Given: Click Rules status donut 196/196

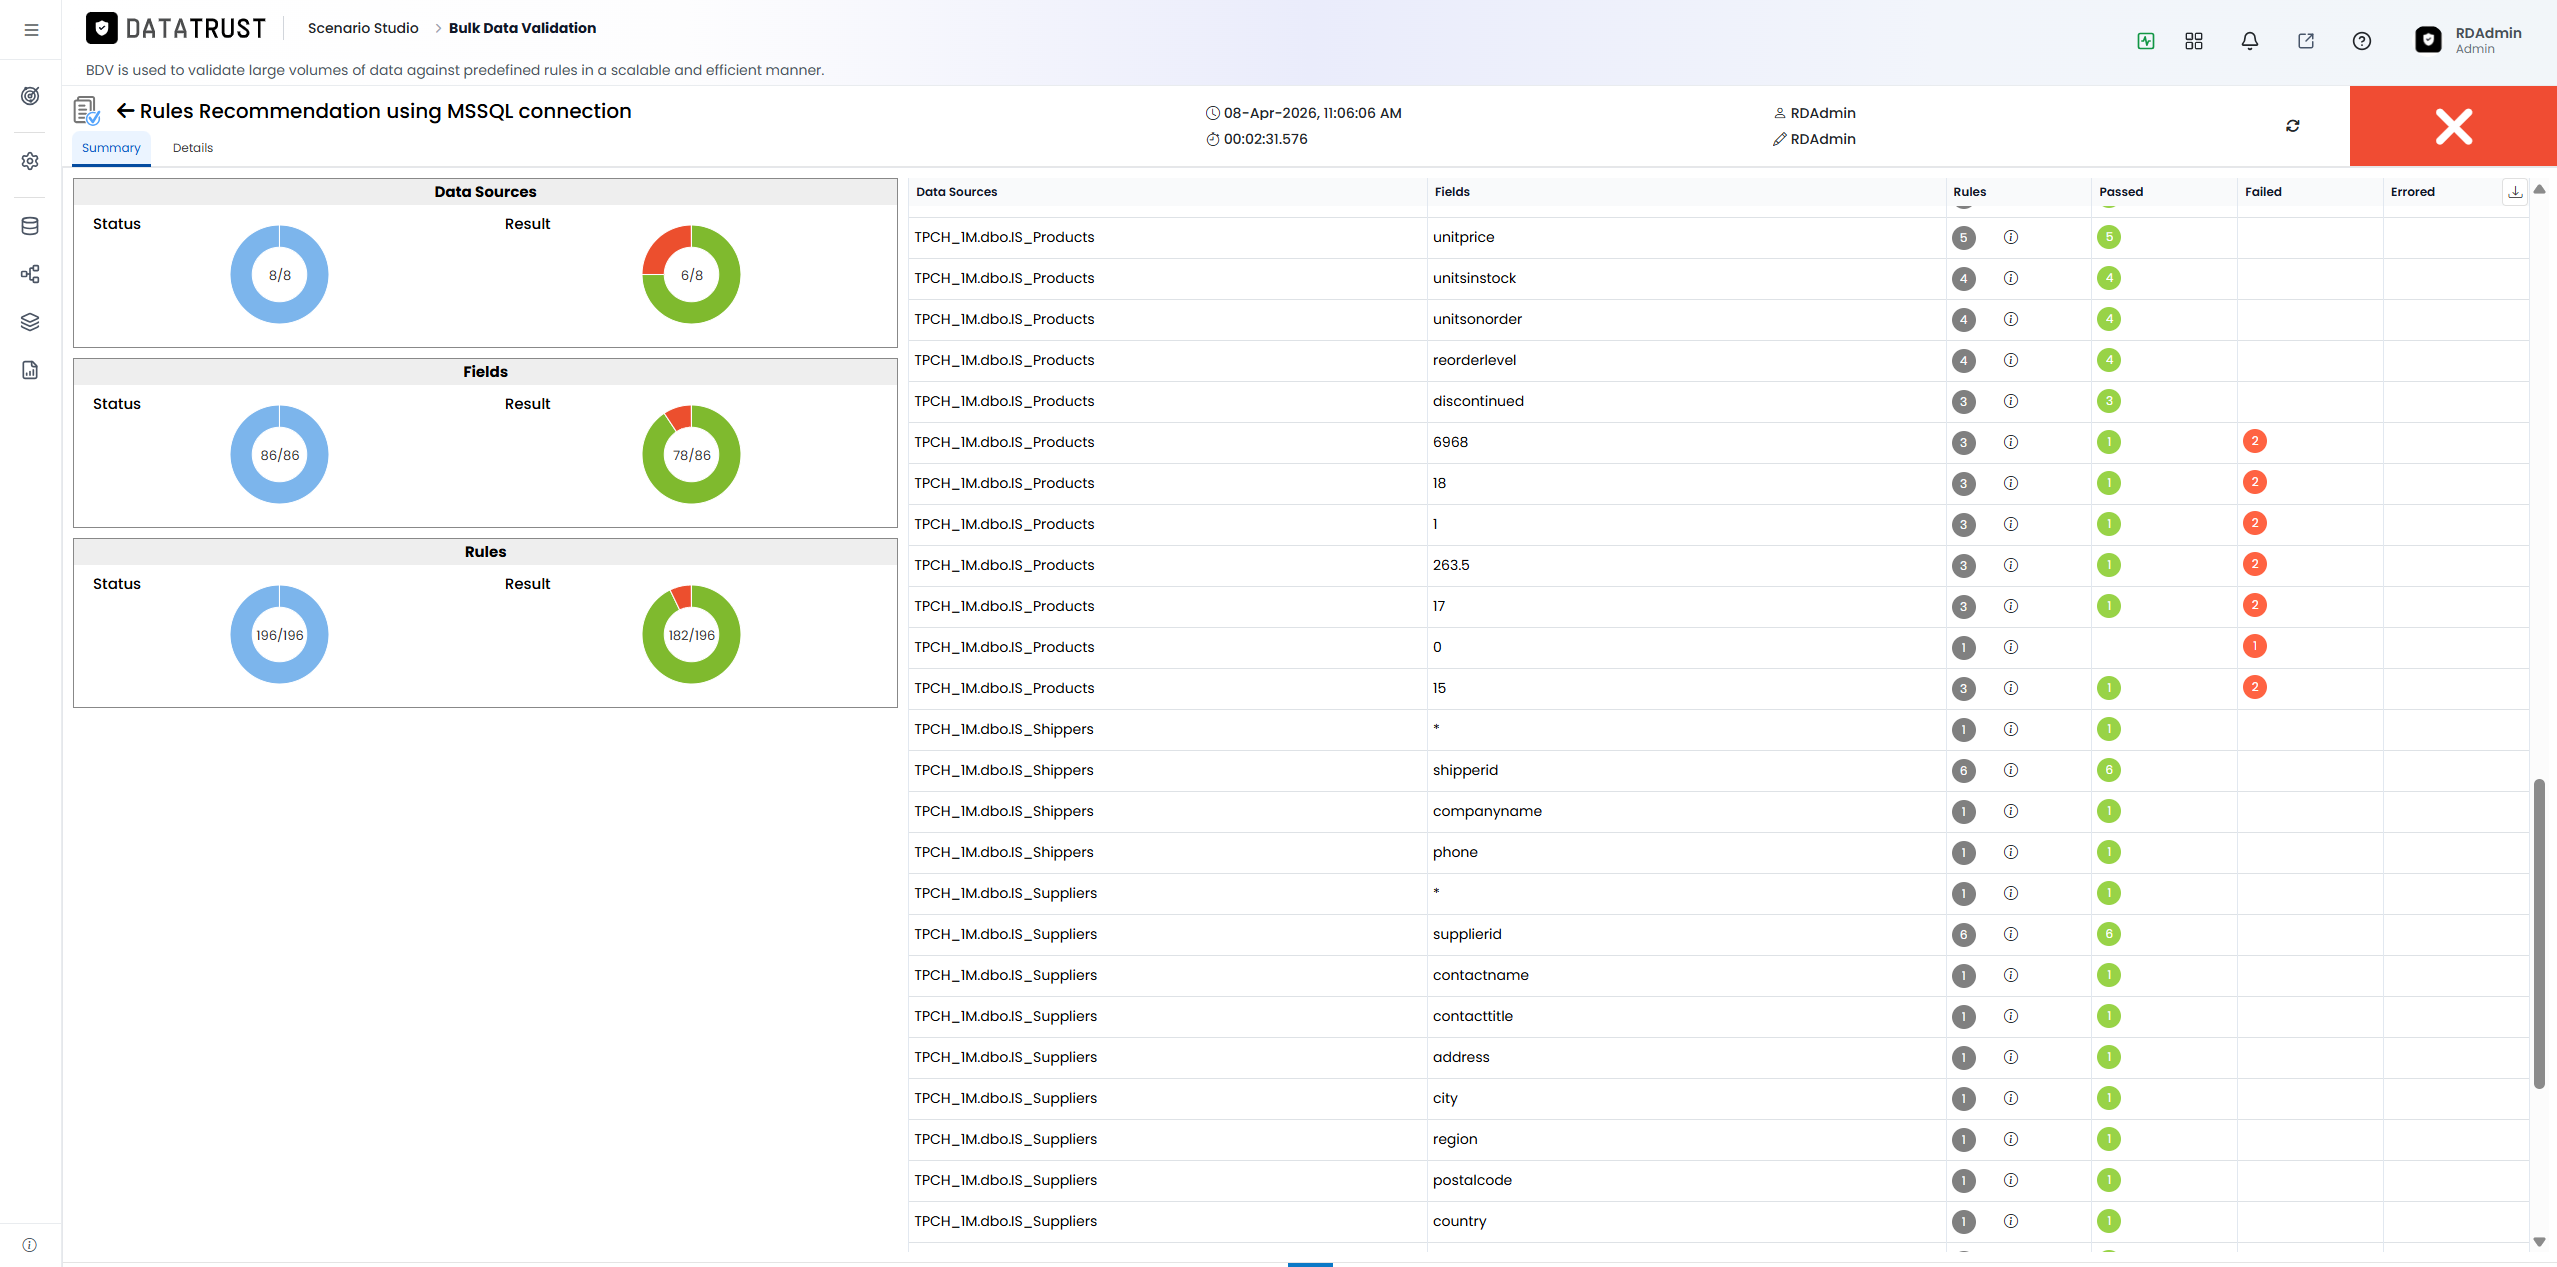Looking at the screenshot, I should pyautogui.click(x=280, y=635).
